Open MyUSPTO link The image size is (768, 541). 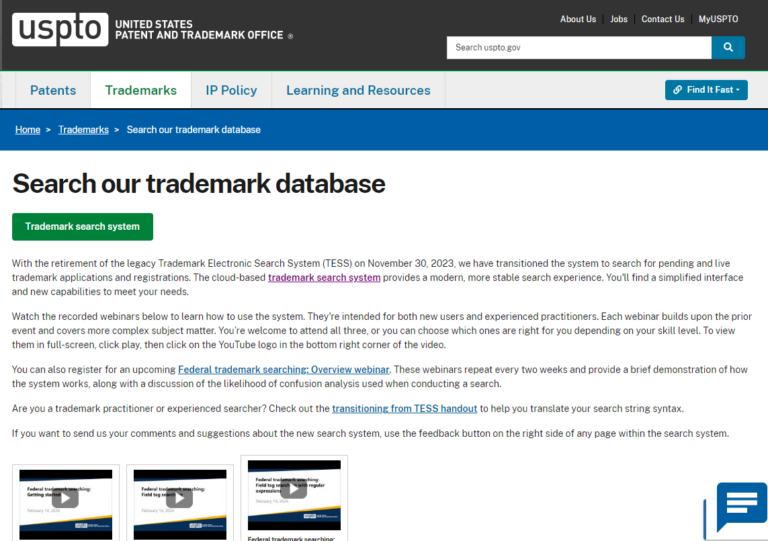click(718, 19)
